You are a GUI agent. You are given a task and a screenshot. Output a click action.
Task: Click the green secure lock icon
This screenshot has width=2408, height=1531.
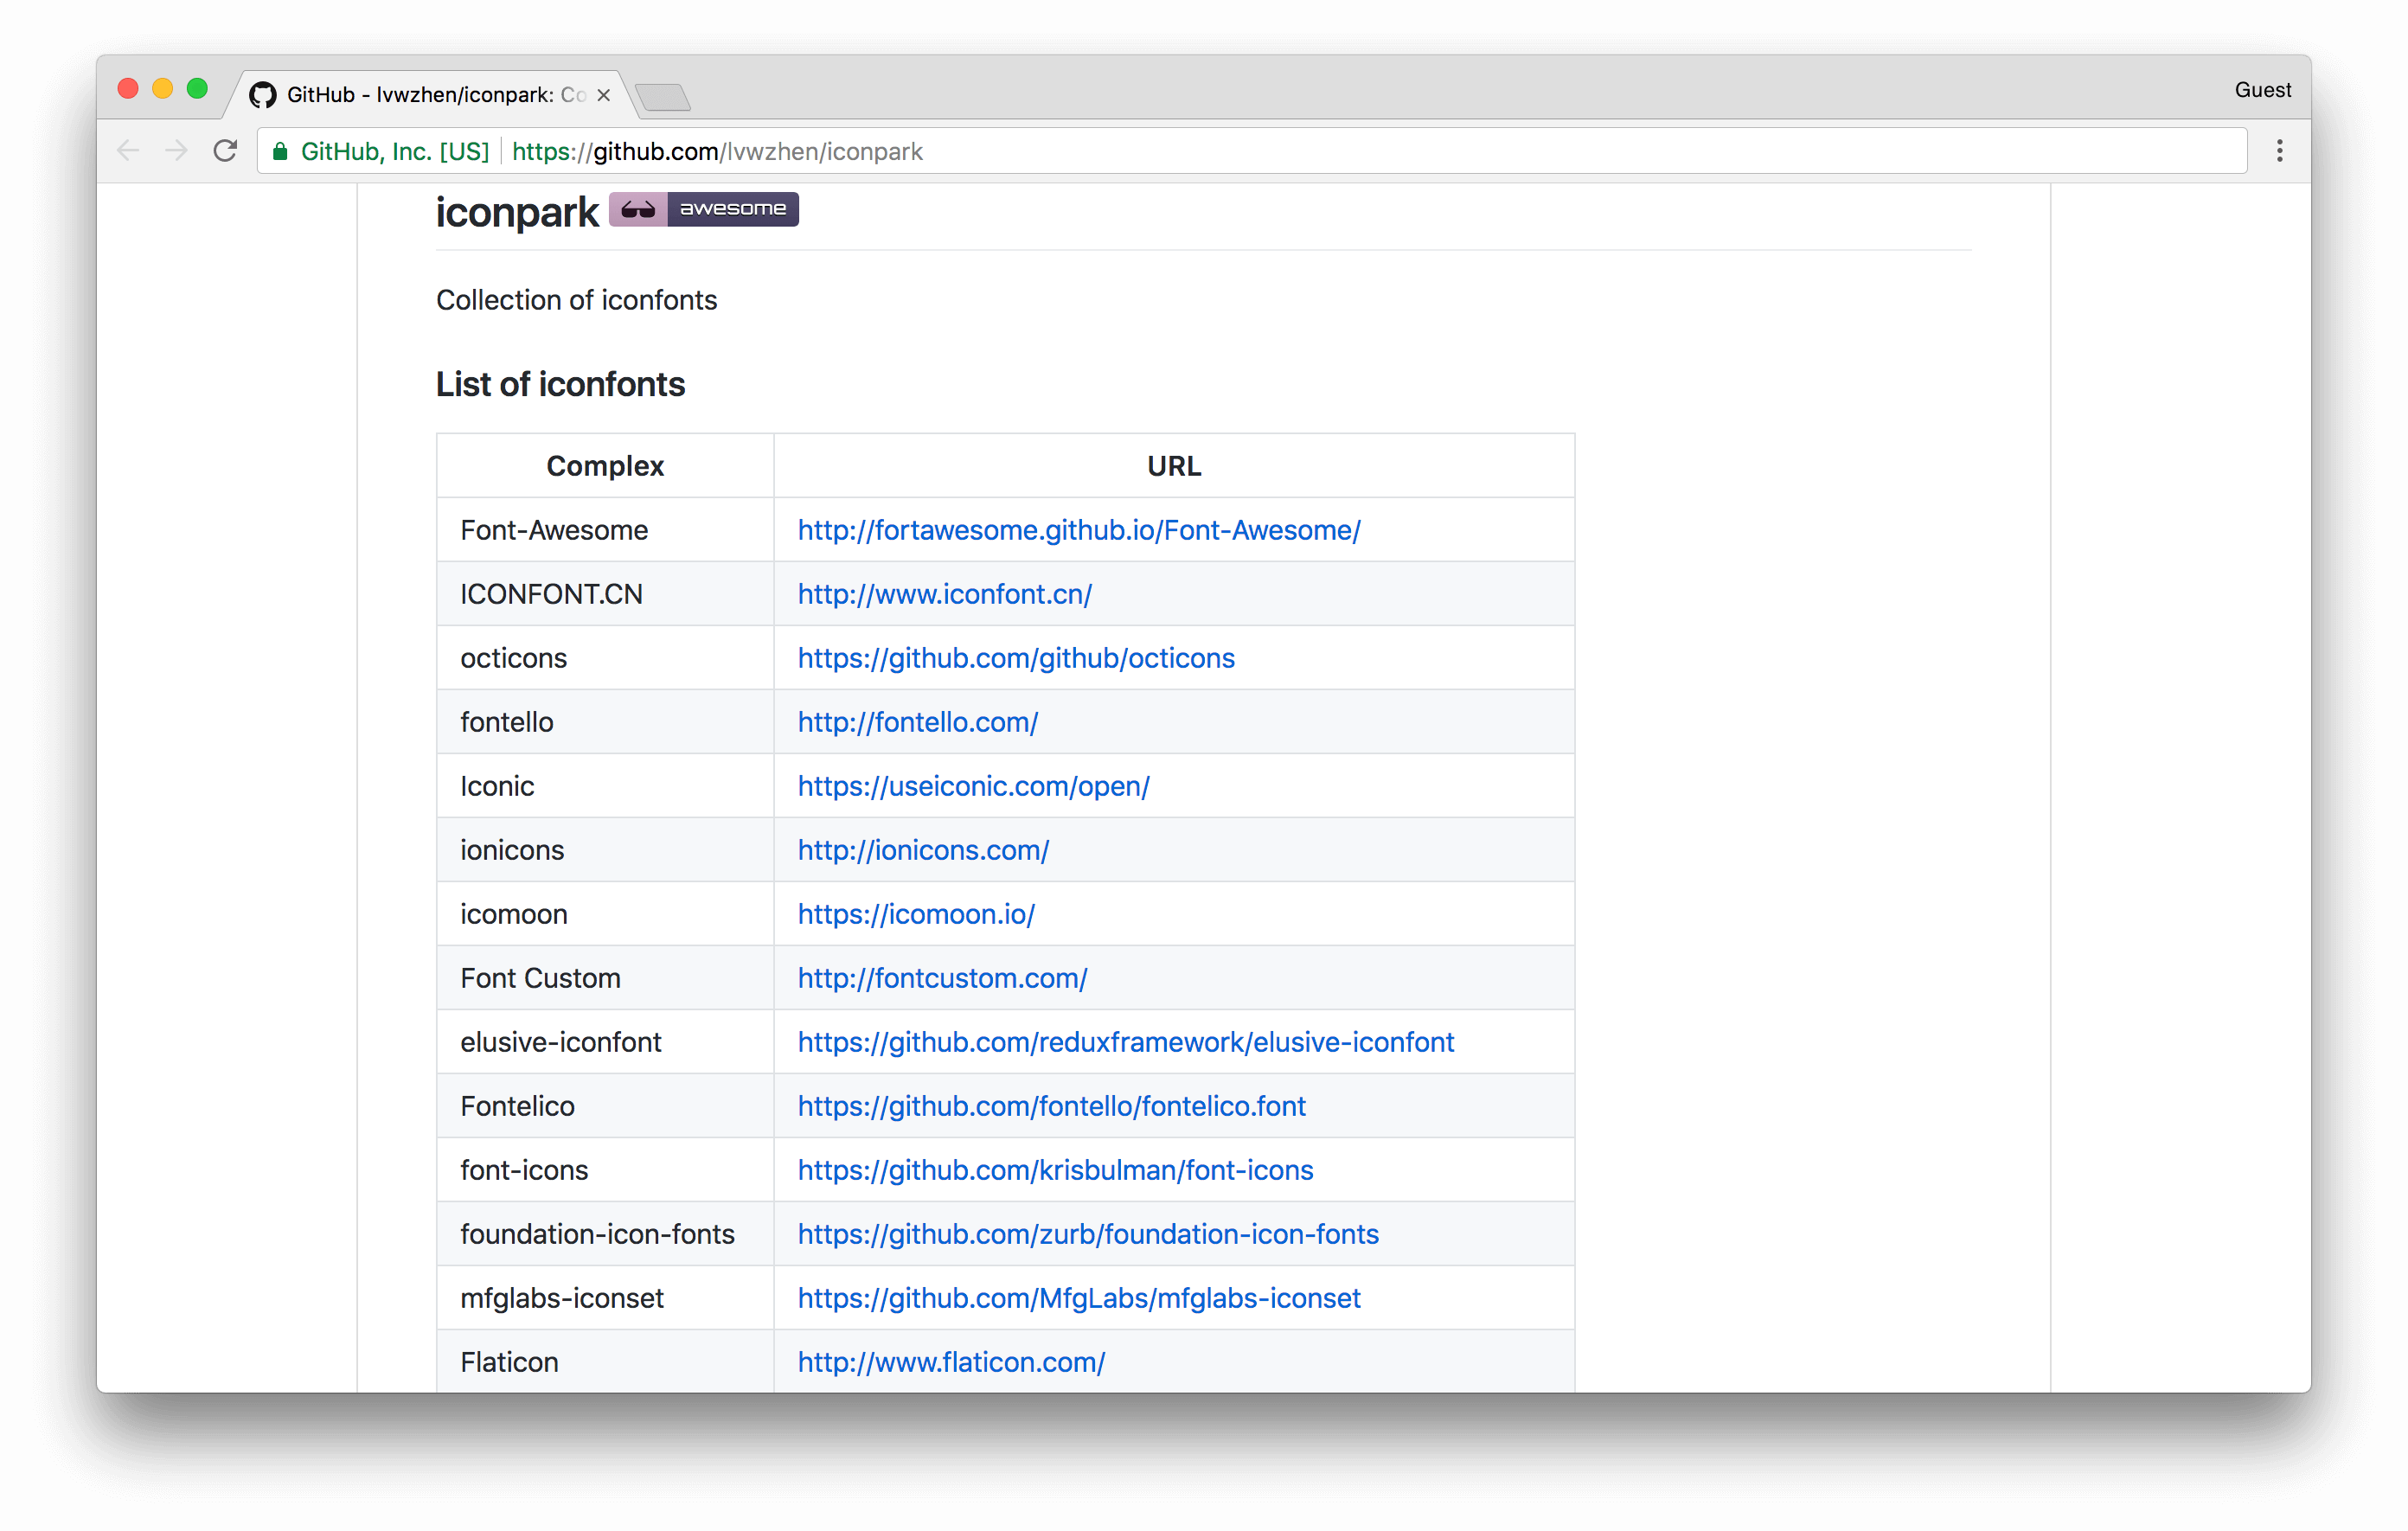pyautogui.click(x=280, y=151)
